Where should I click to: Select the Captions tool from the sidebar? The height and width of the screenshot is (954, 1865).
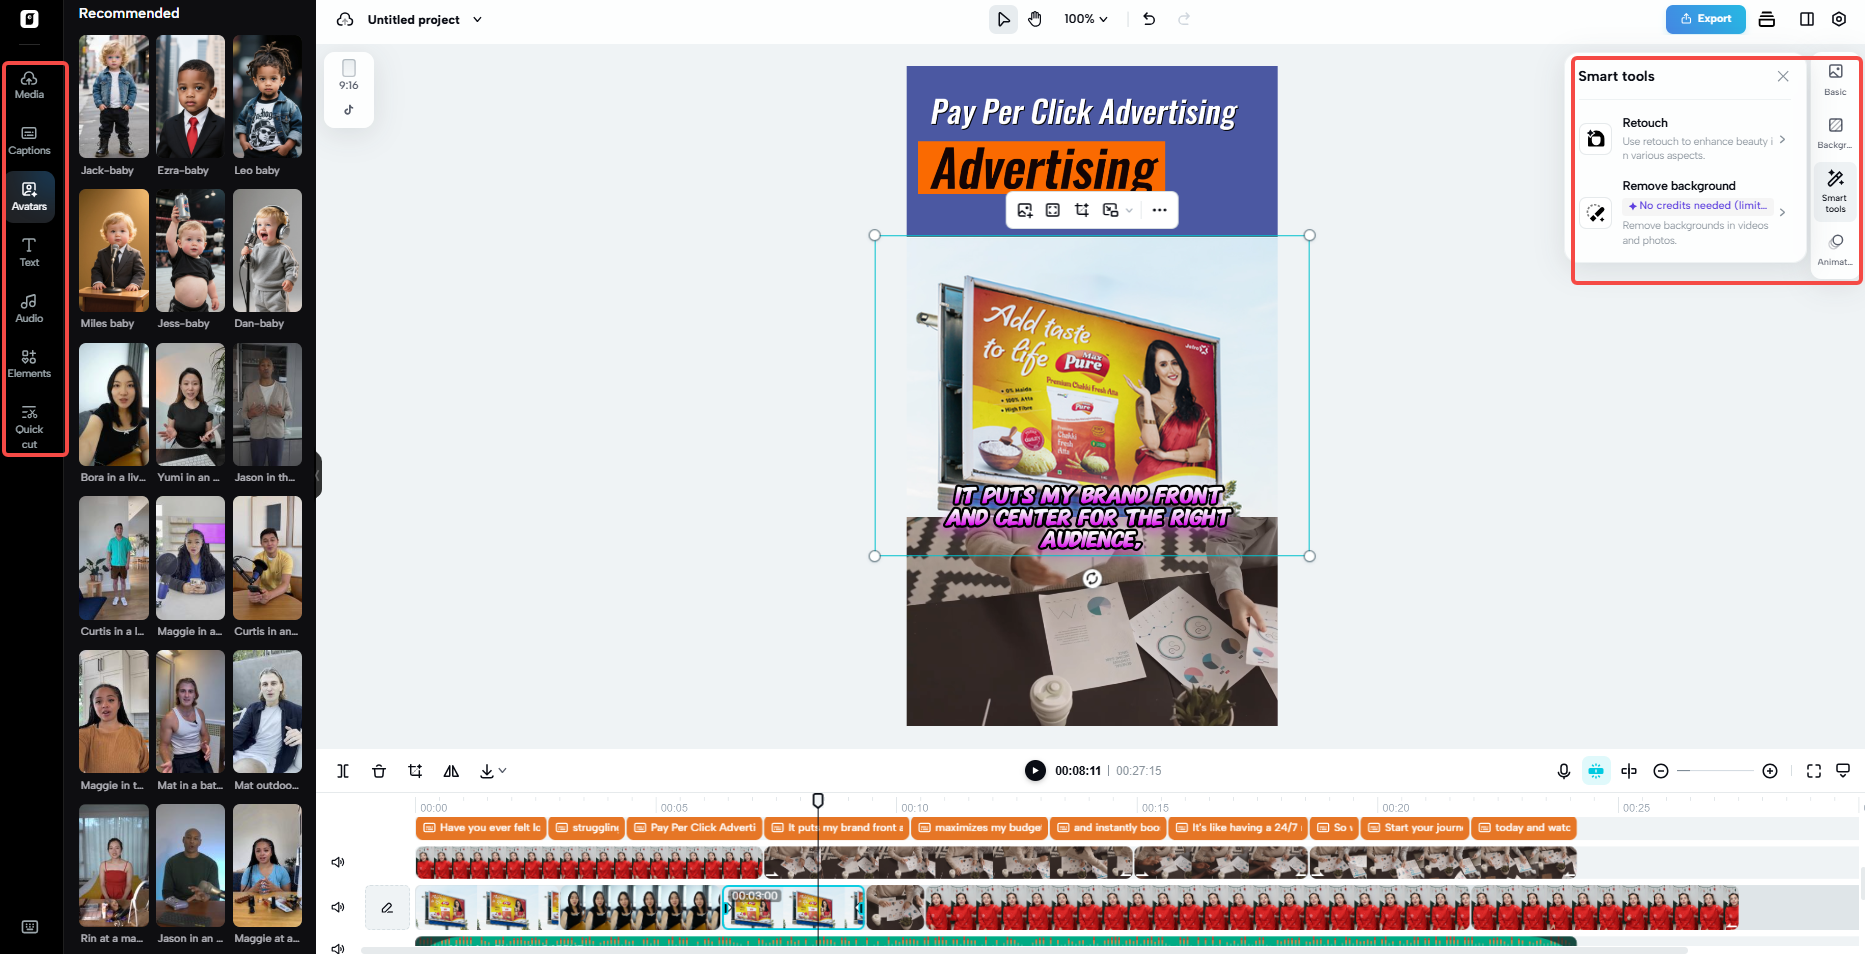point(29,140)
